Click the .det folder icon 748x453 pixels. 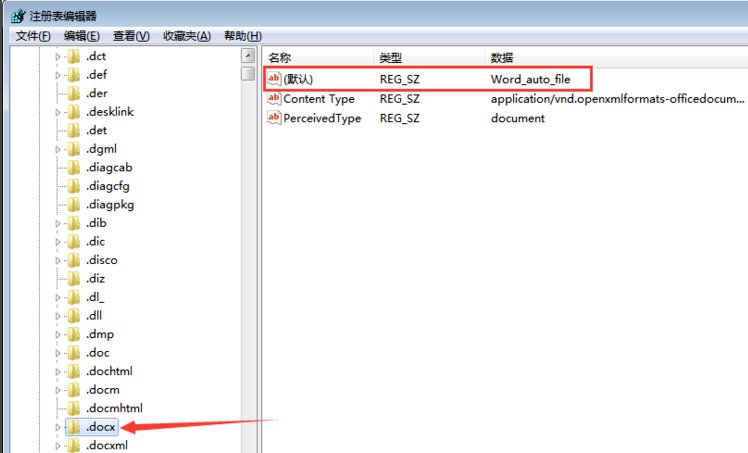[x=73, y=131]
